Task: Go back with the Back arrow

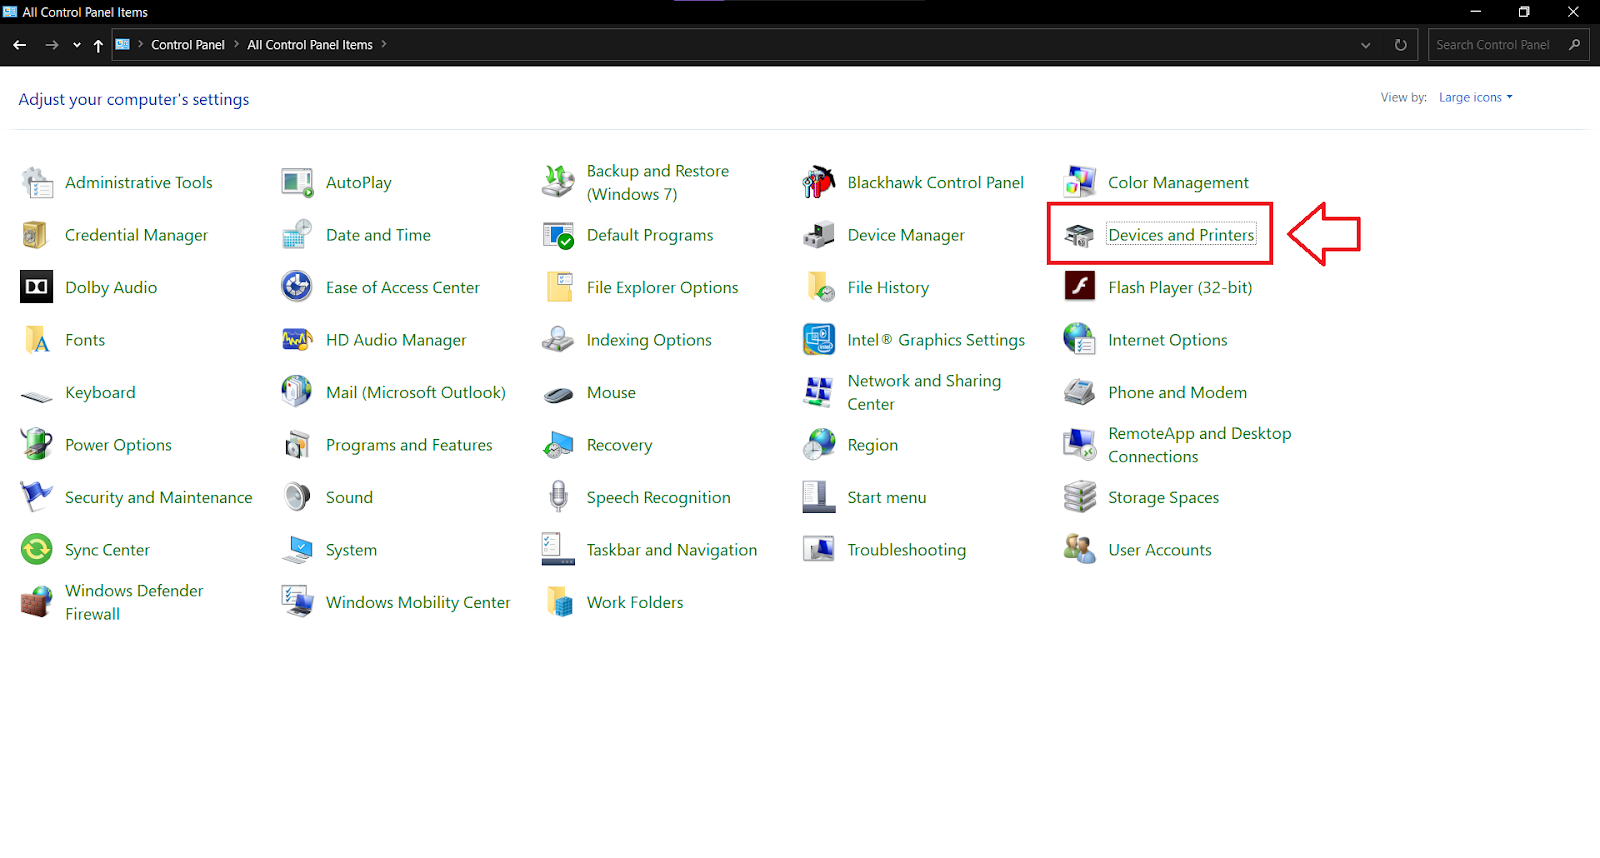Action: [20, 45]
